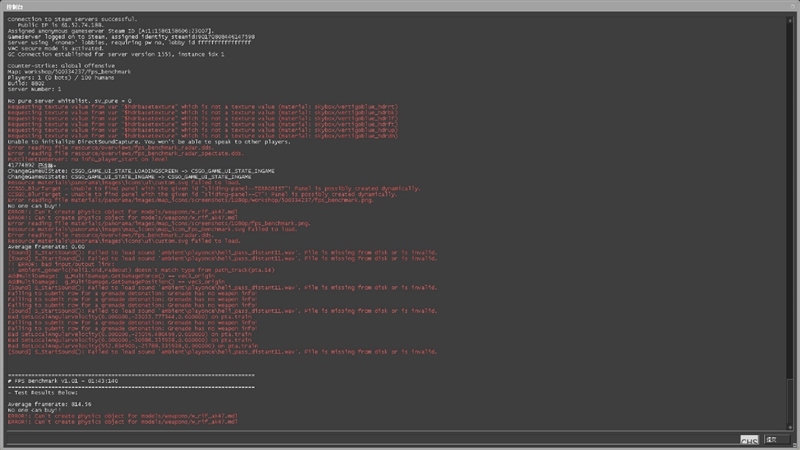
Task: Click the console window resize grip
Action: pos(794,445)
